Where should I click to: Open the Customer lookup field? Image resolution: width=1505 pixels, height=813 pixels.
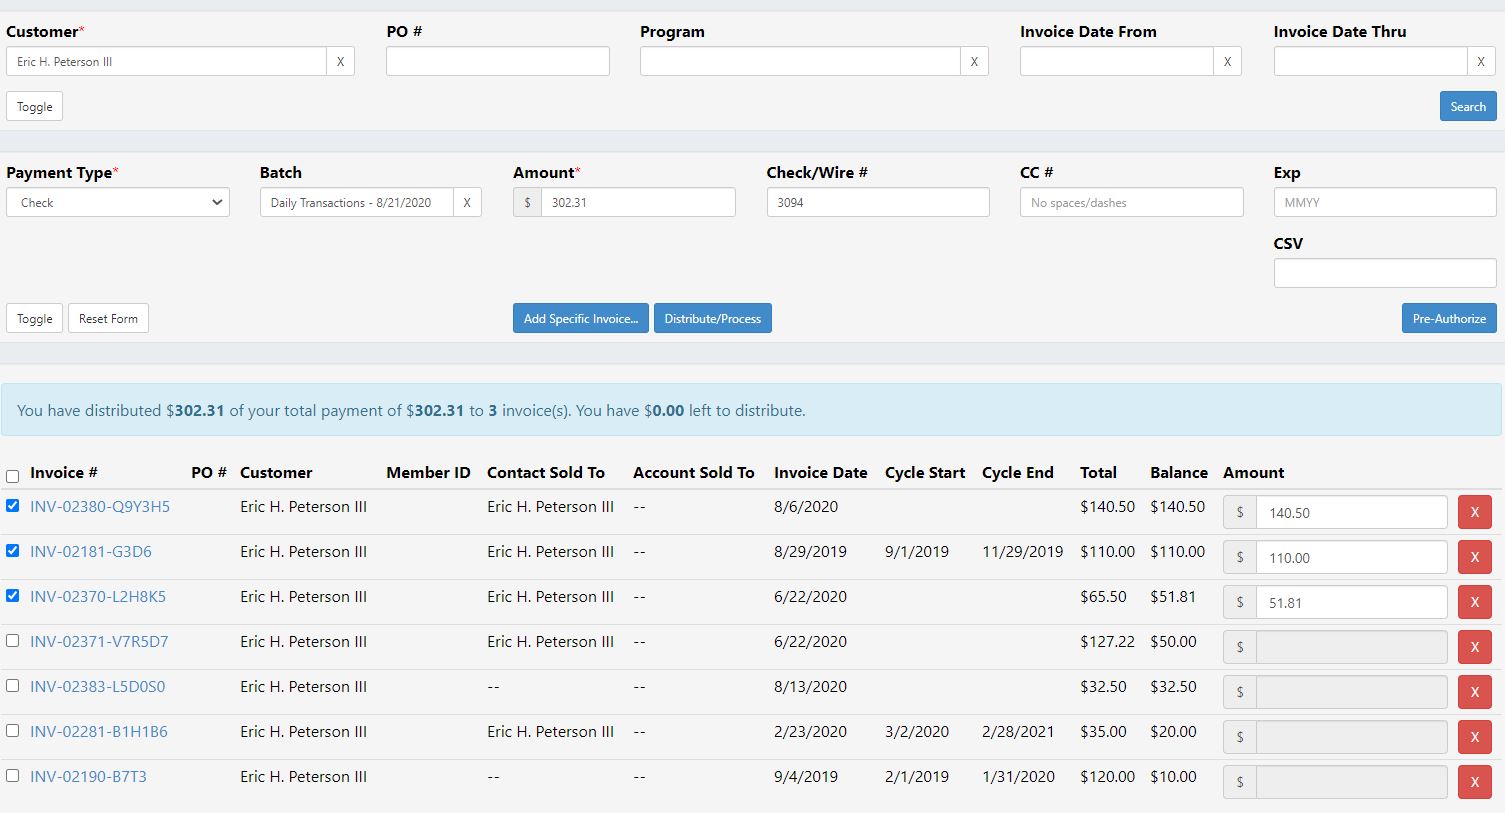tap(166, 61)
